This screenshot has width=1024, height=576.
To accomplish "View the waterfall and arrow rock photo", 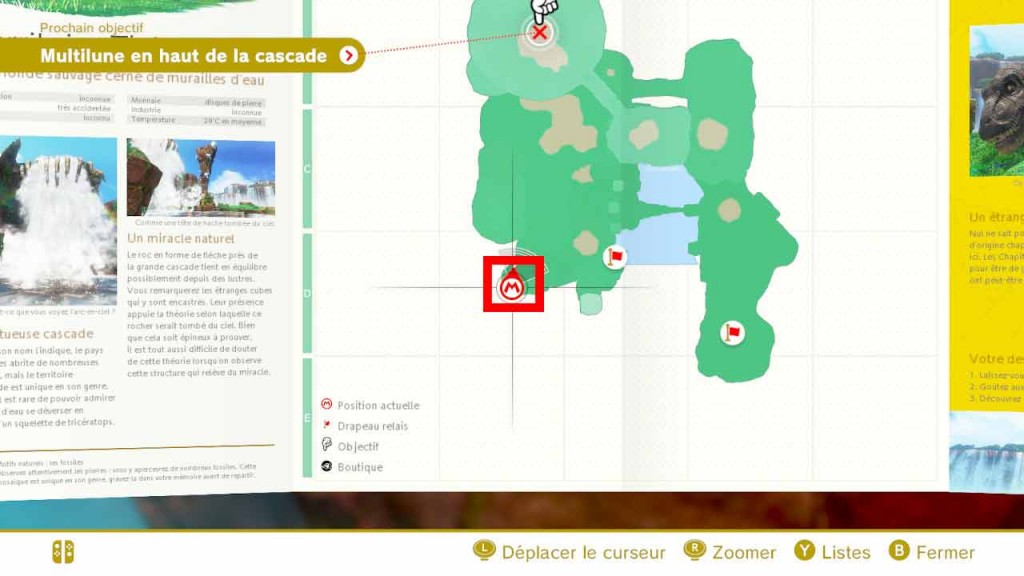I will tap(200, 177).
